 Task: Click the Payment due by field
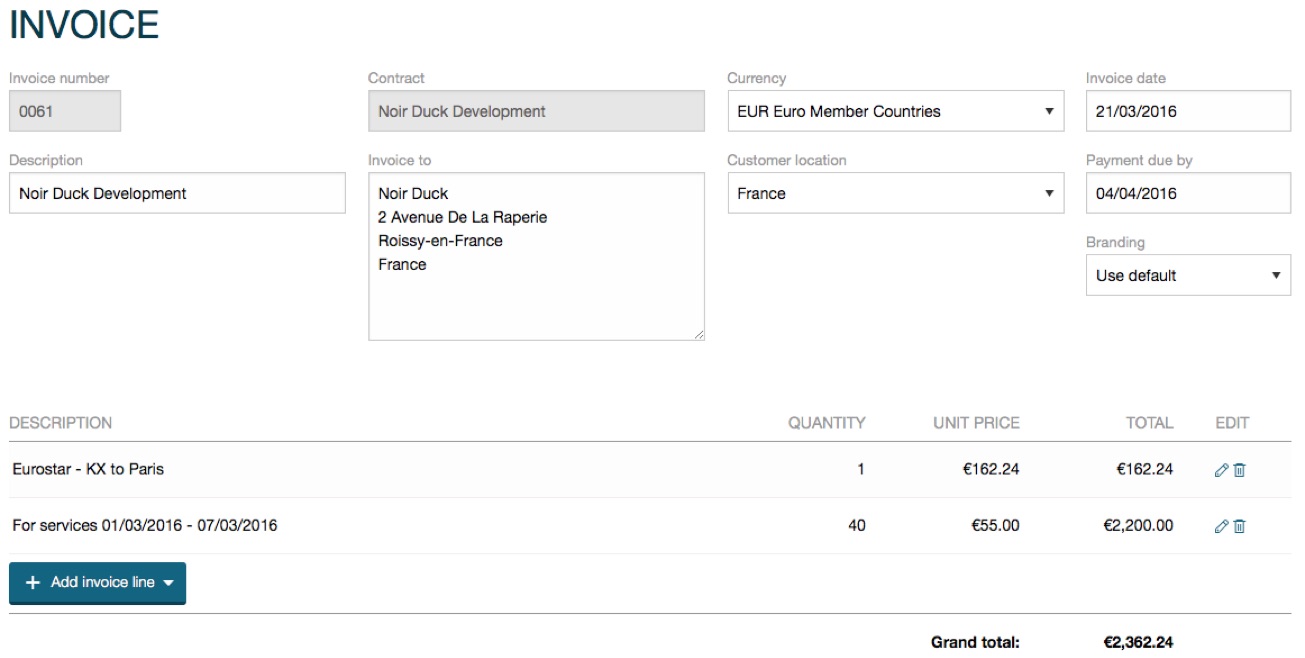pyautogui.click(x=1187, y=193)
